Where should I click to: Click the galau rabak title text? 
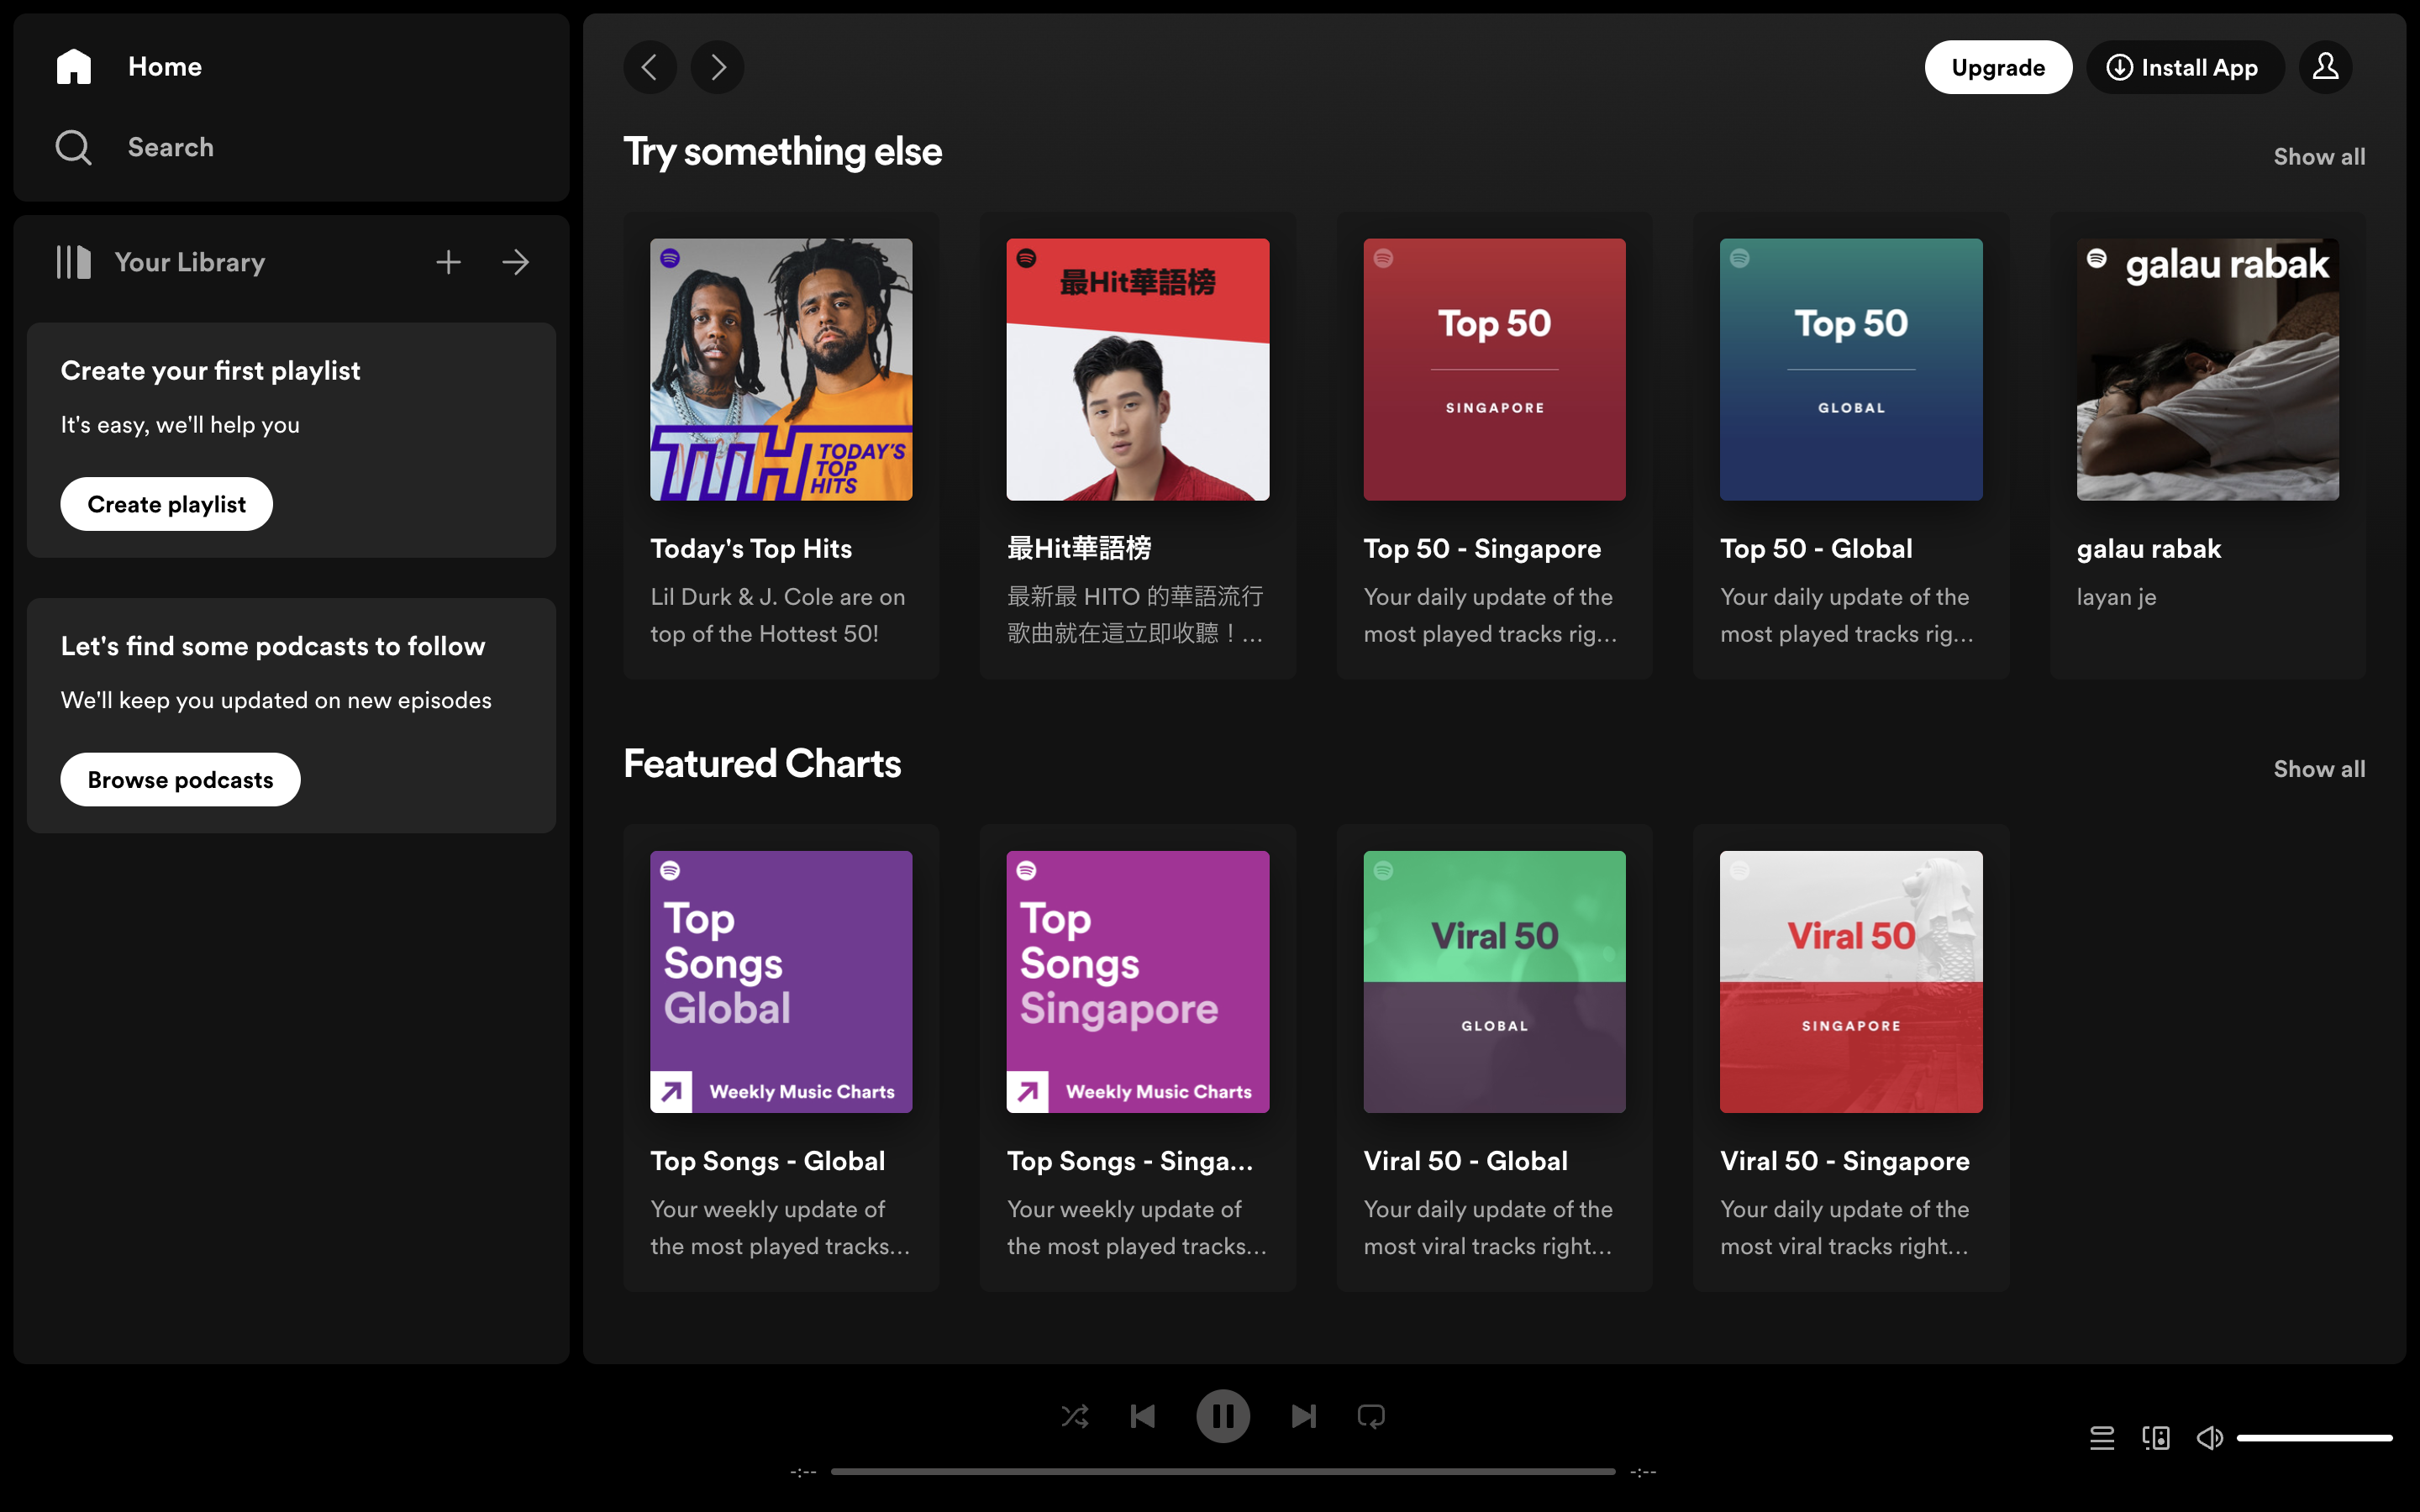pos(2148,548)
